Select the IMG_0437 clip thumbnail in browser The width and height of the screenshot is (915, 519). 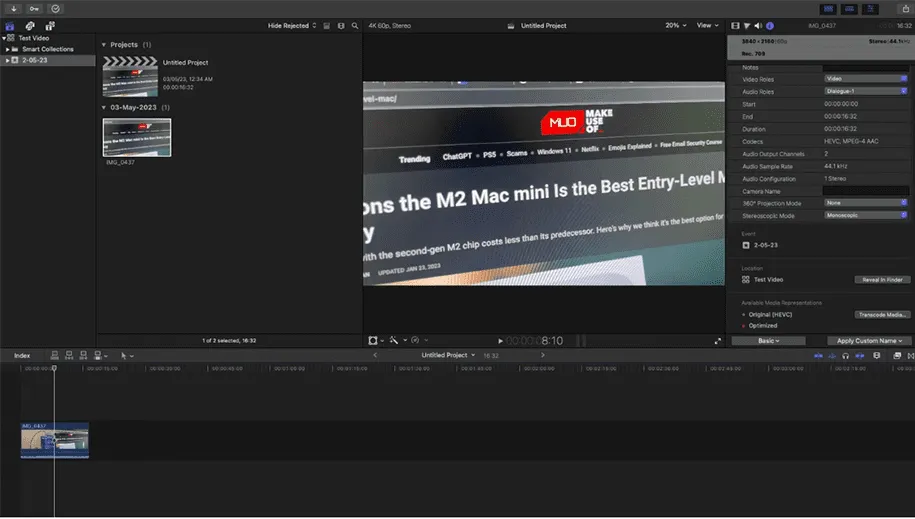137,138
